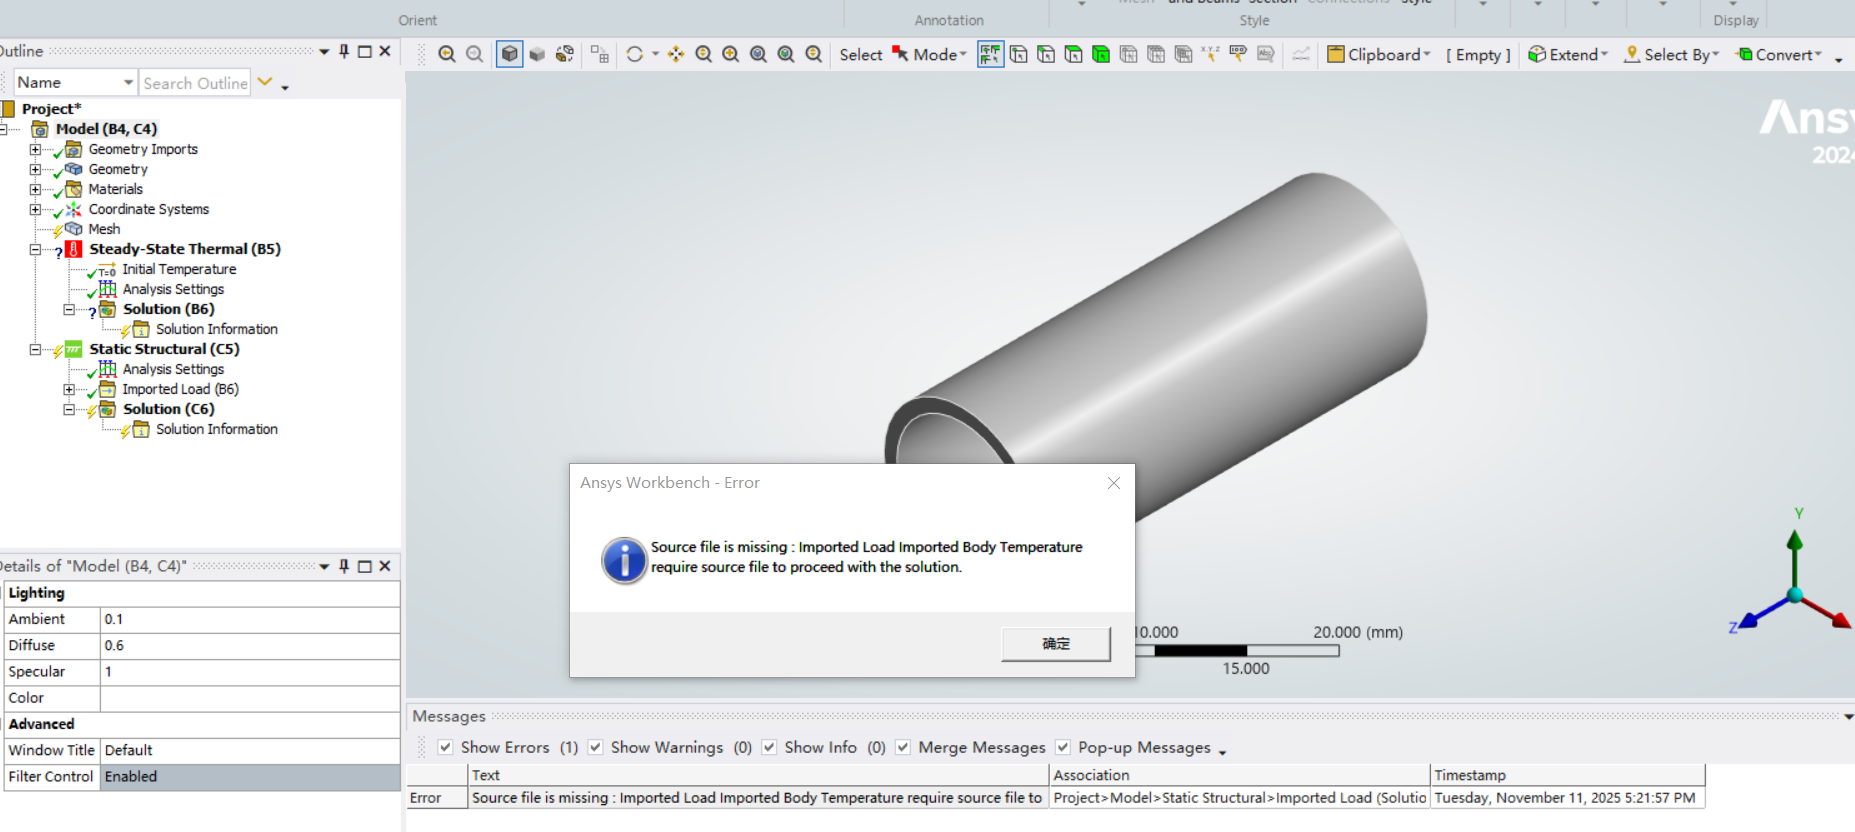Select Mesh in the outline tree

click(104, 229)
